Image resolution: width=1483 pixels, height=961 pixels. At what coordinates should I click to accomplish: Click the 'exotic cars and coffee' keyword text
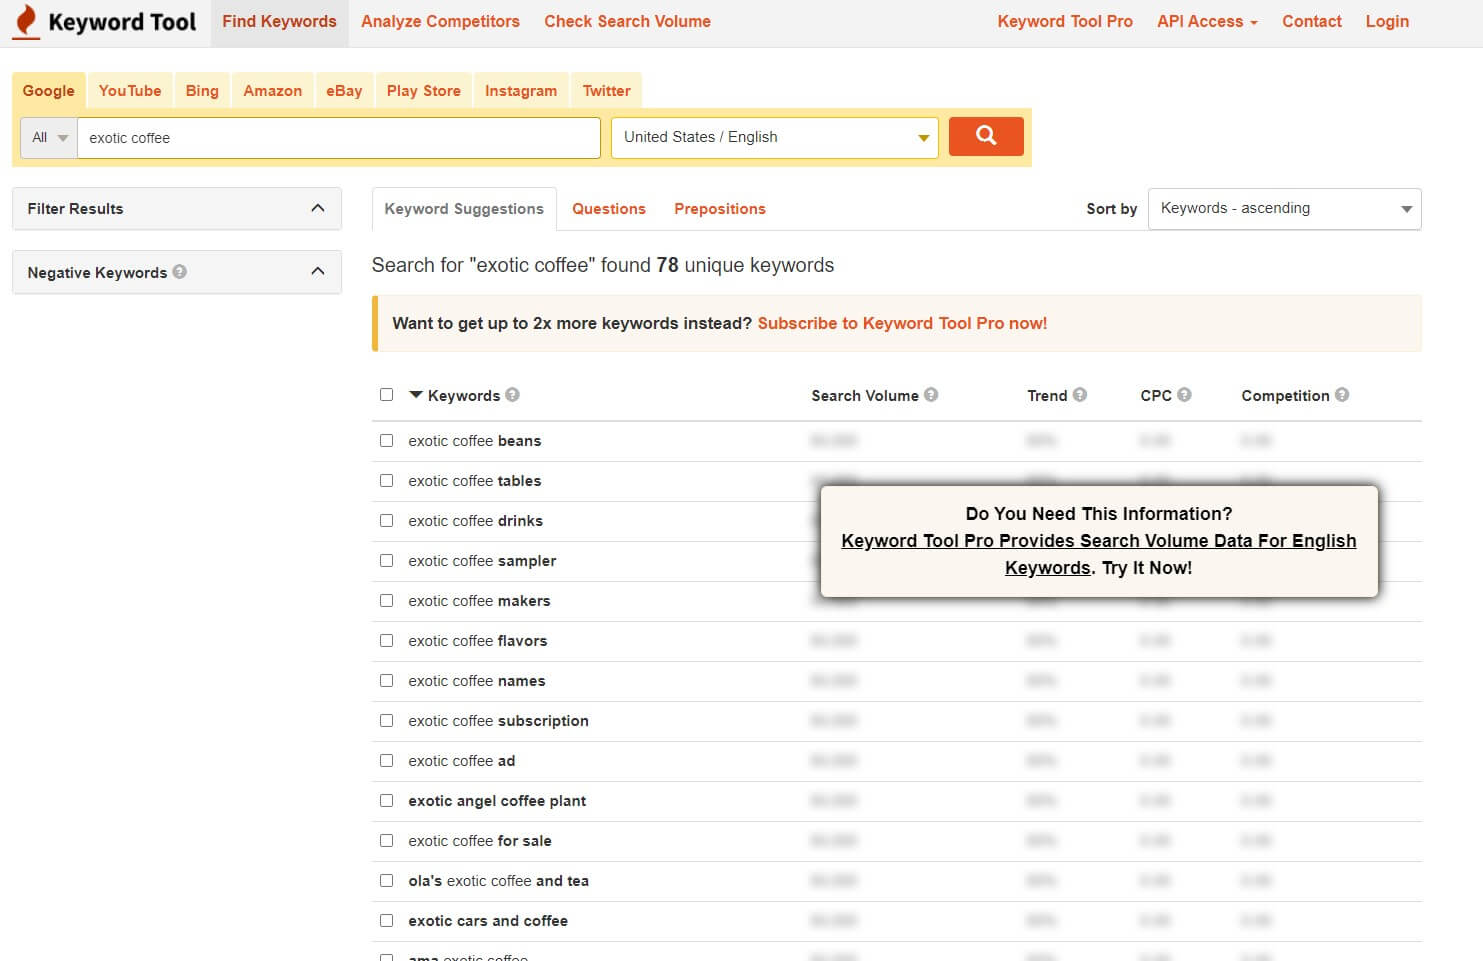pos(488,920)
